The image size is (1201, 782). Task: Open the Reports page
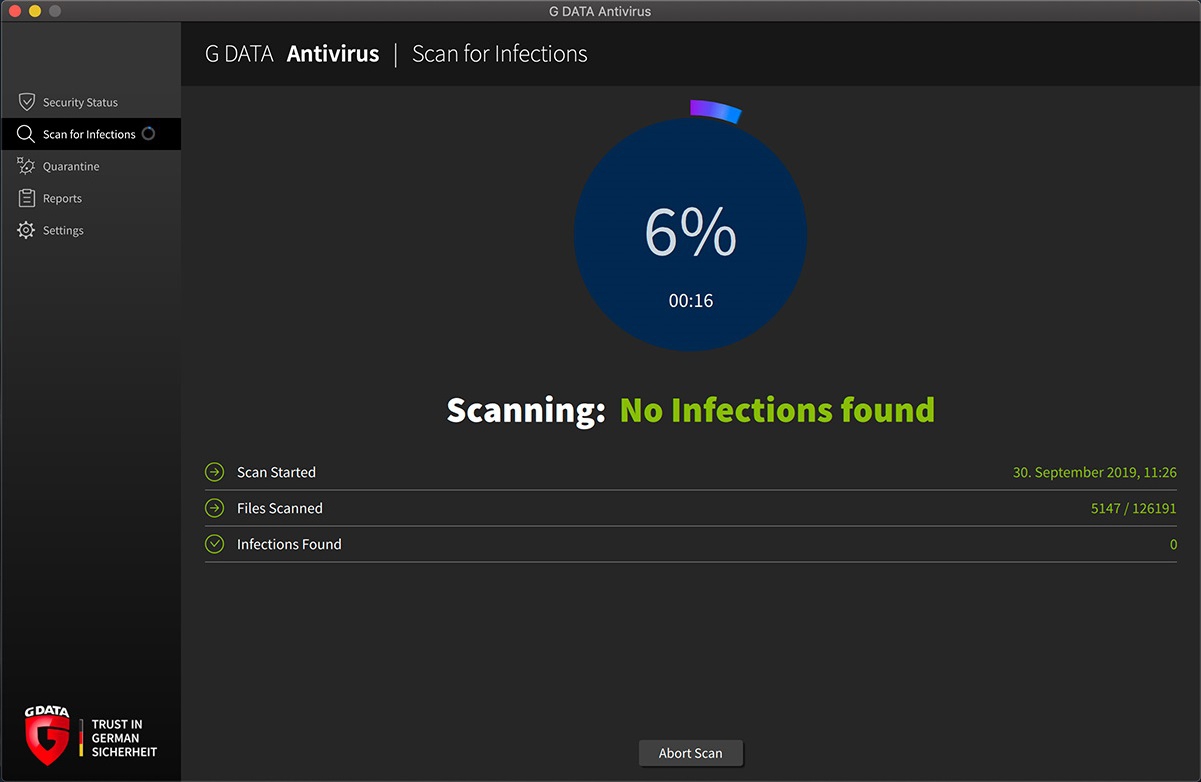click(62, 198)
